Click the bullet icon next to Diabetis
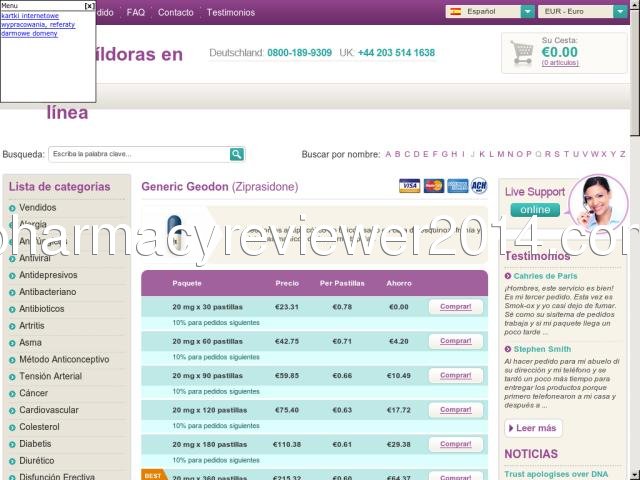Screen dimensions: 640x480 (x=12, y=444)
